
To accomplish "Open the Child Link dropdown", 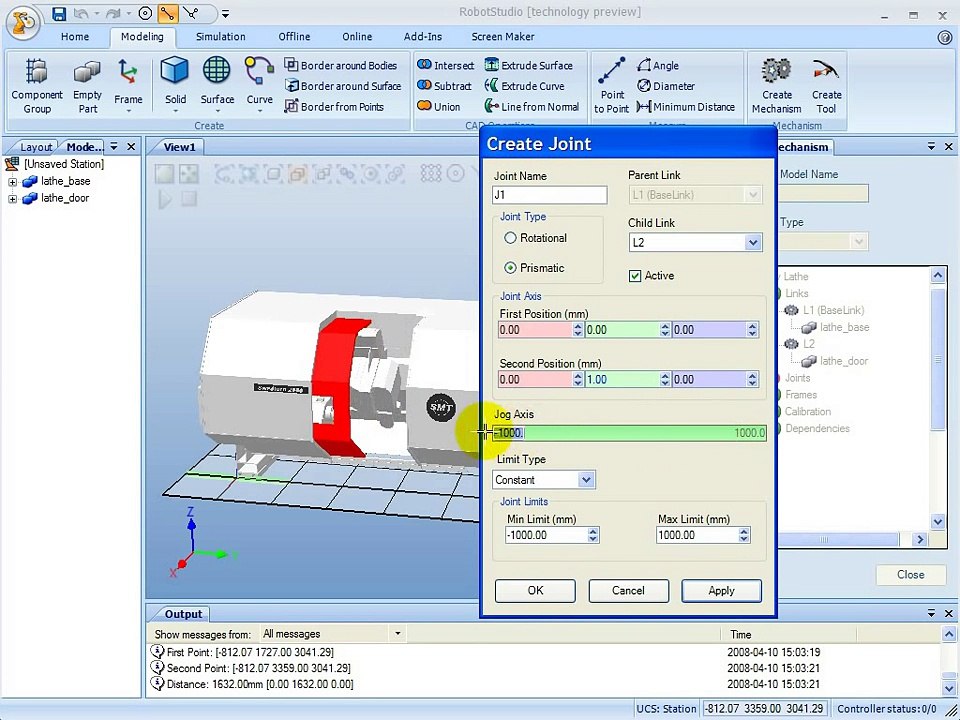I will [752, 242].
